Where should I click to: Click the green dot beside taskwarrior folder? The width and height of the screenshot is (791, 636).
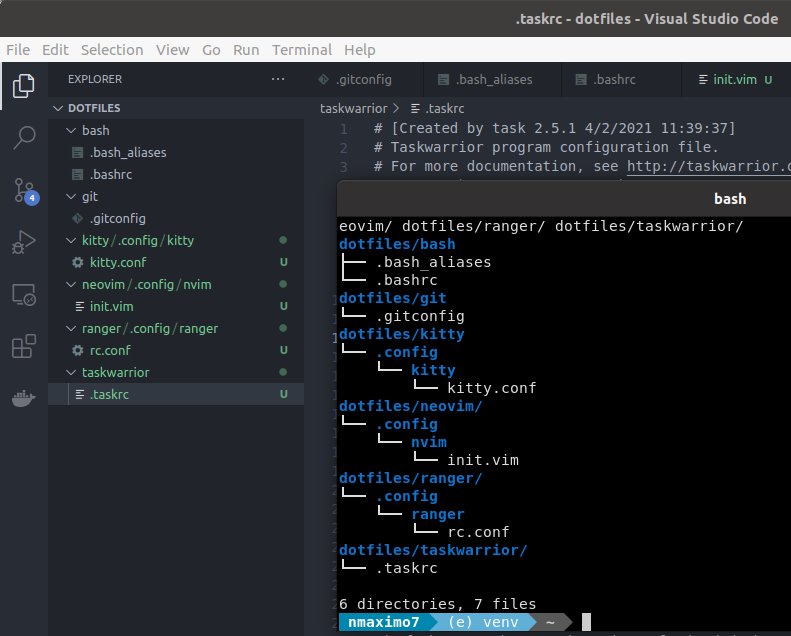(x=283, y=372)
